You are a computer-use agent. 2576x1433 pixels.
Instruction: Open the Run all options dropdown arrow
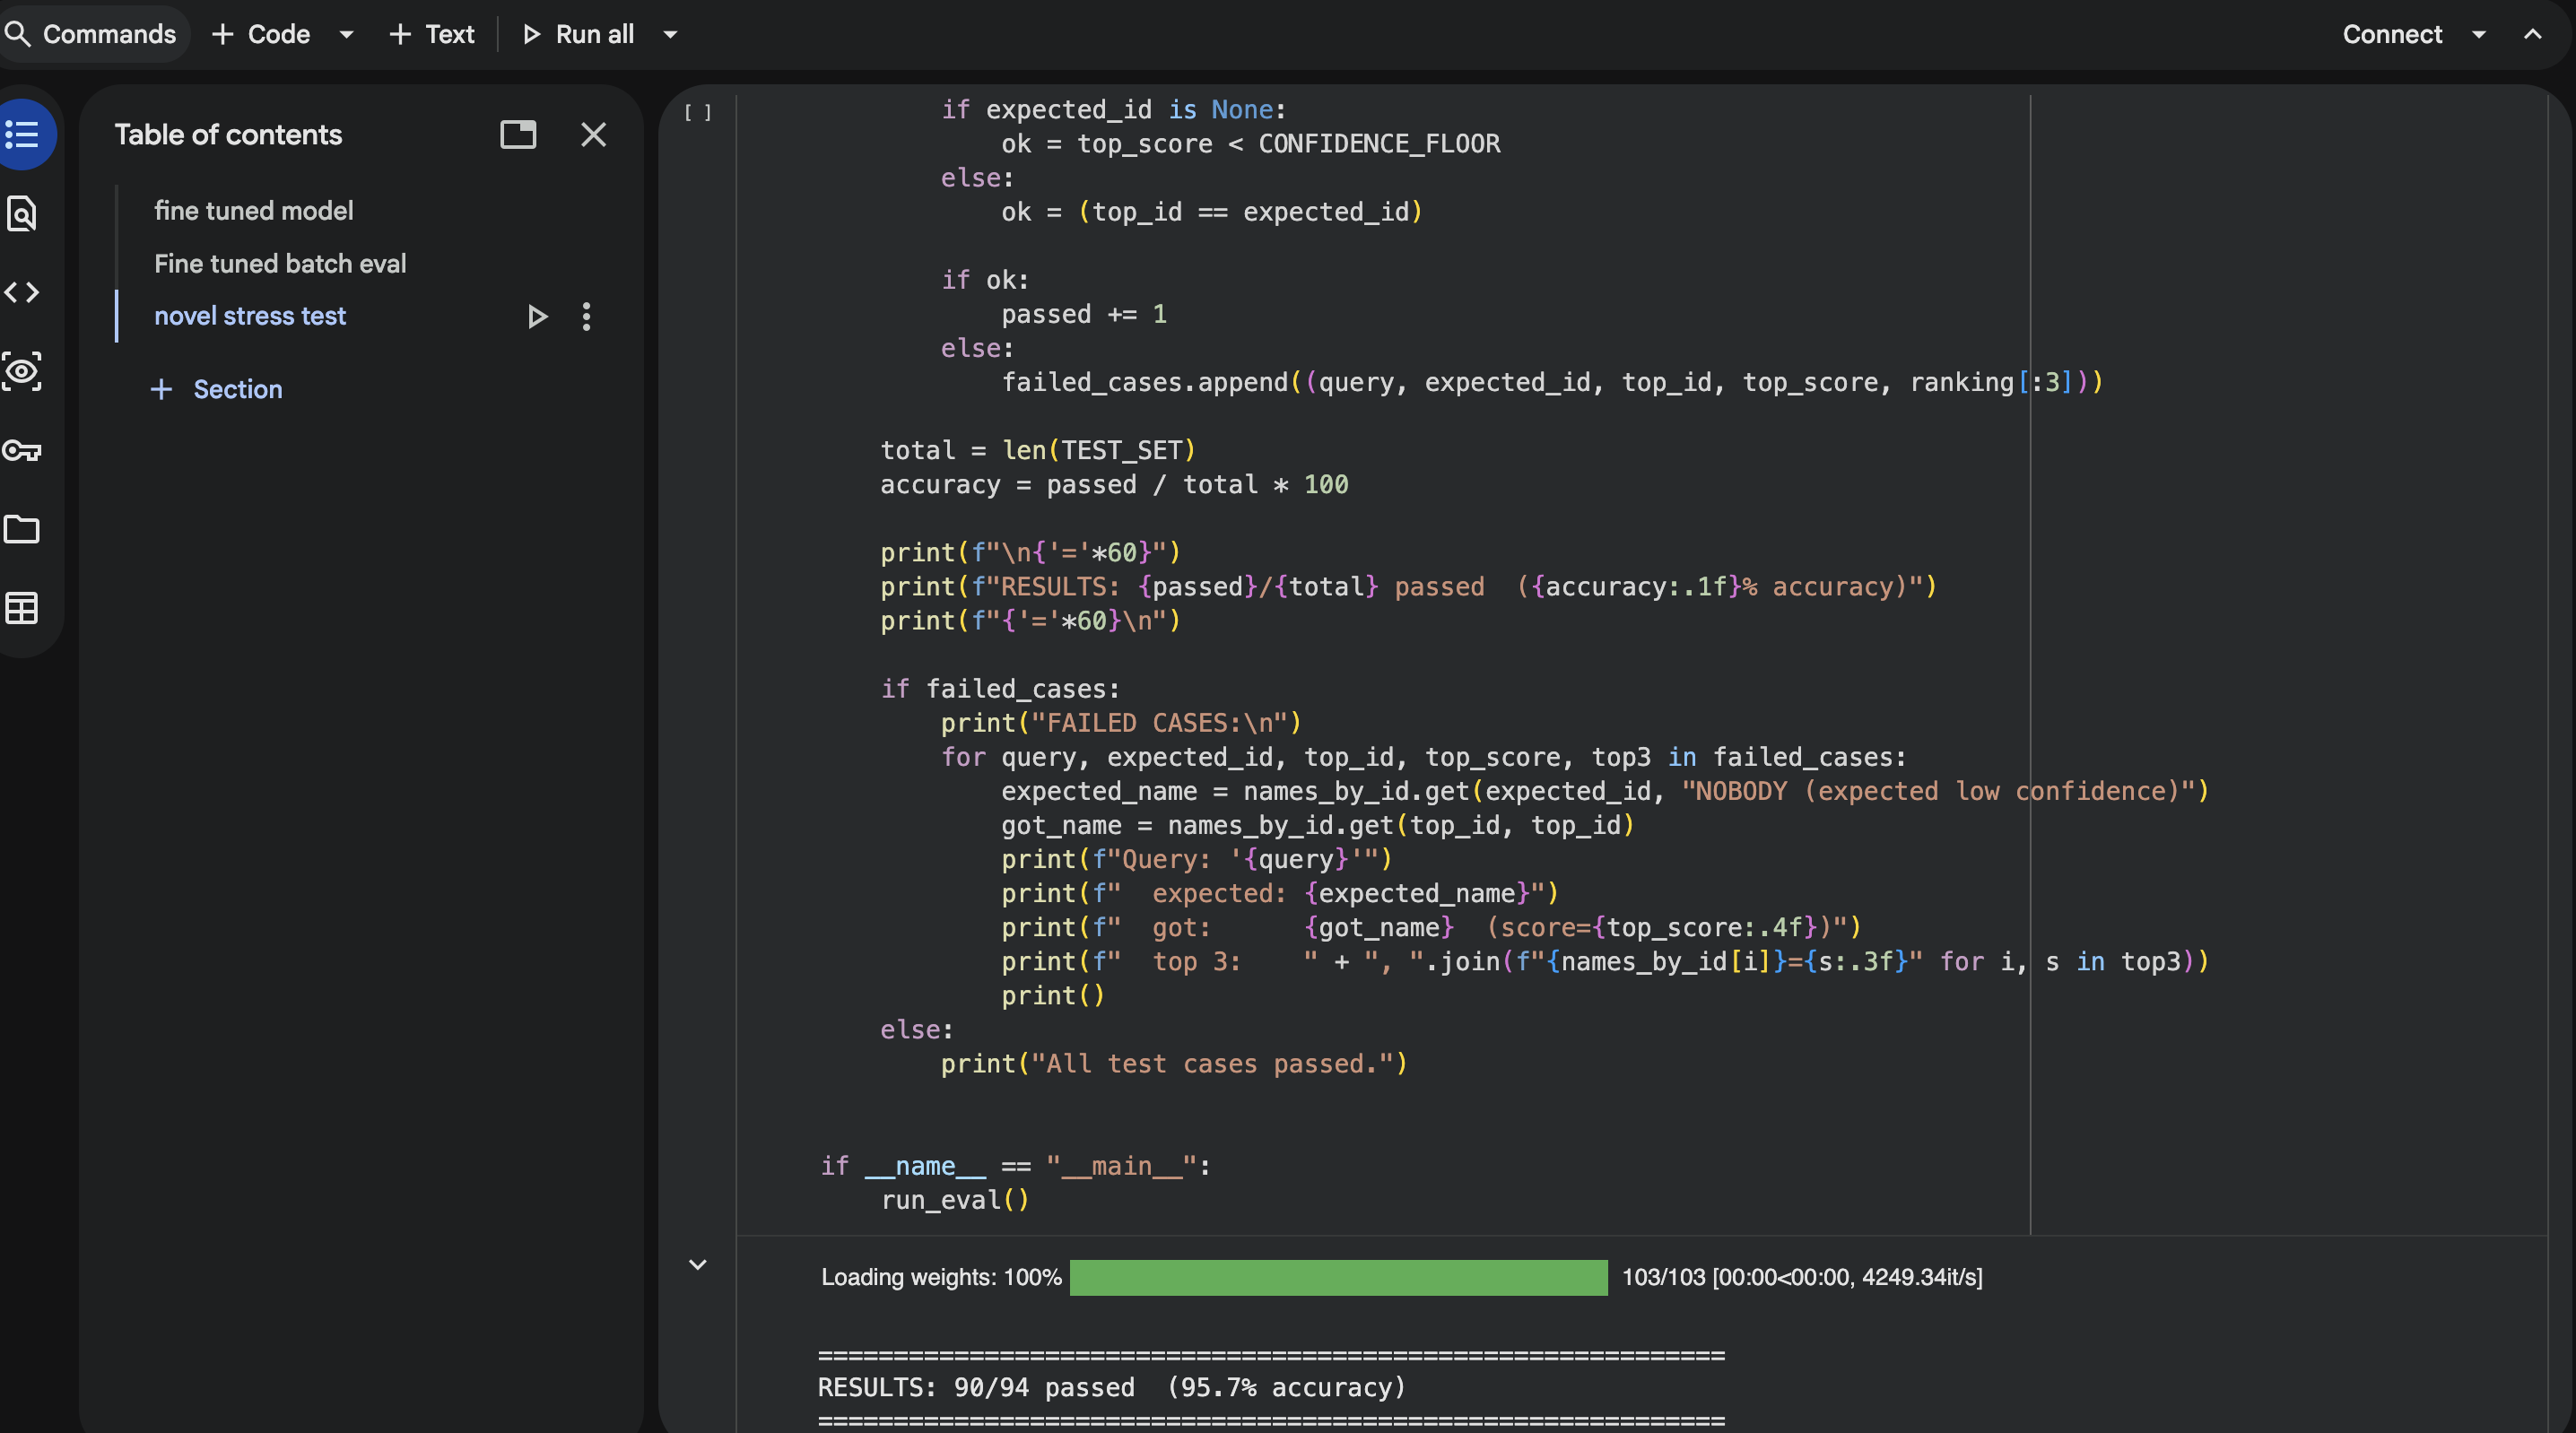coord(671,34)
